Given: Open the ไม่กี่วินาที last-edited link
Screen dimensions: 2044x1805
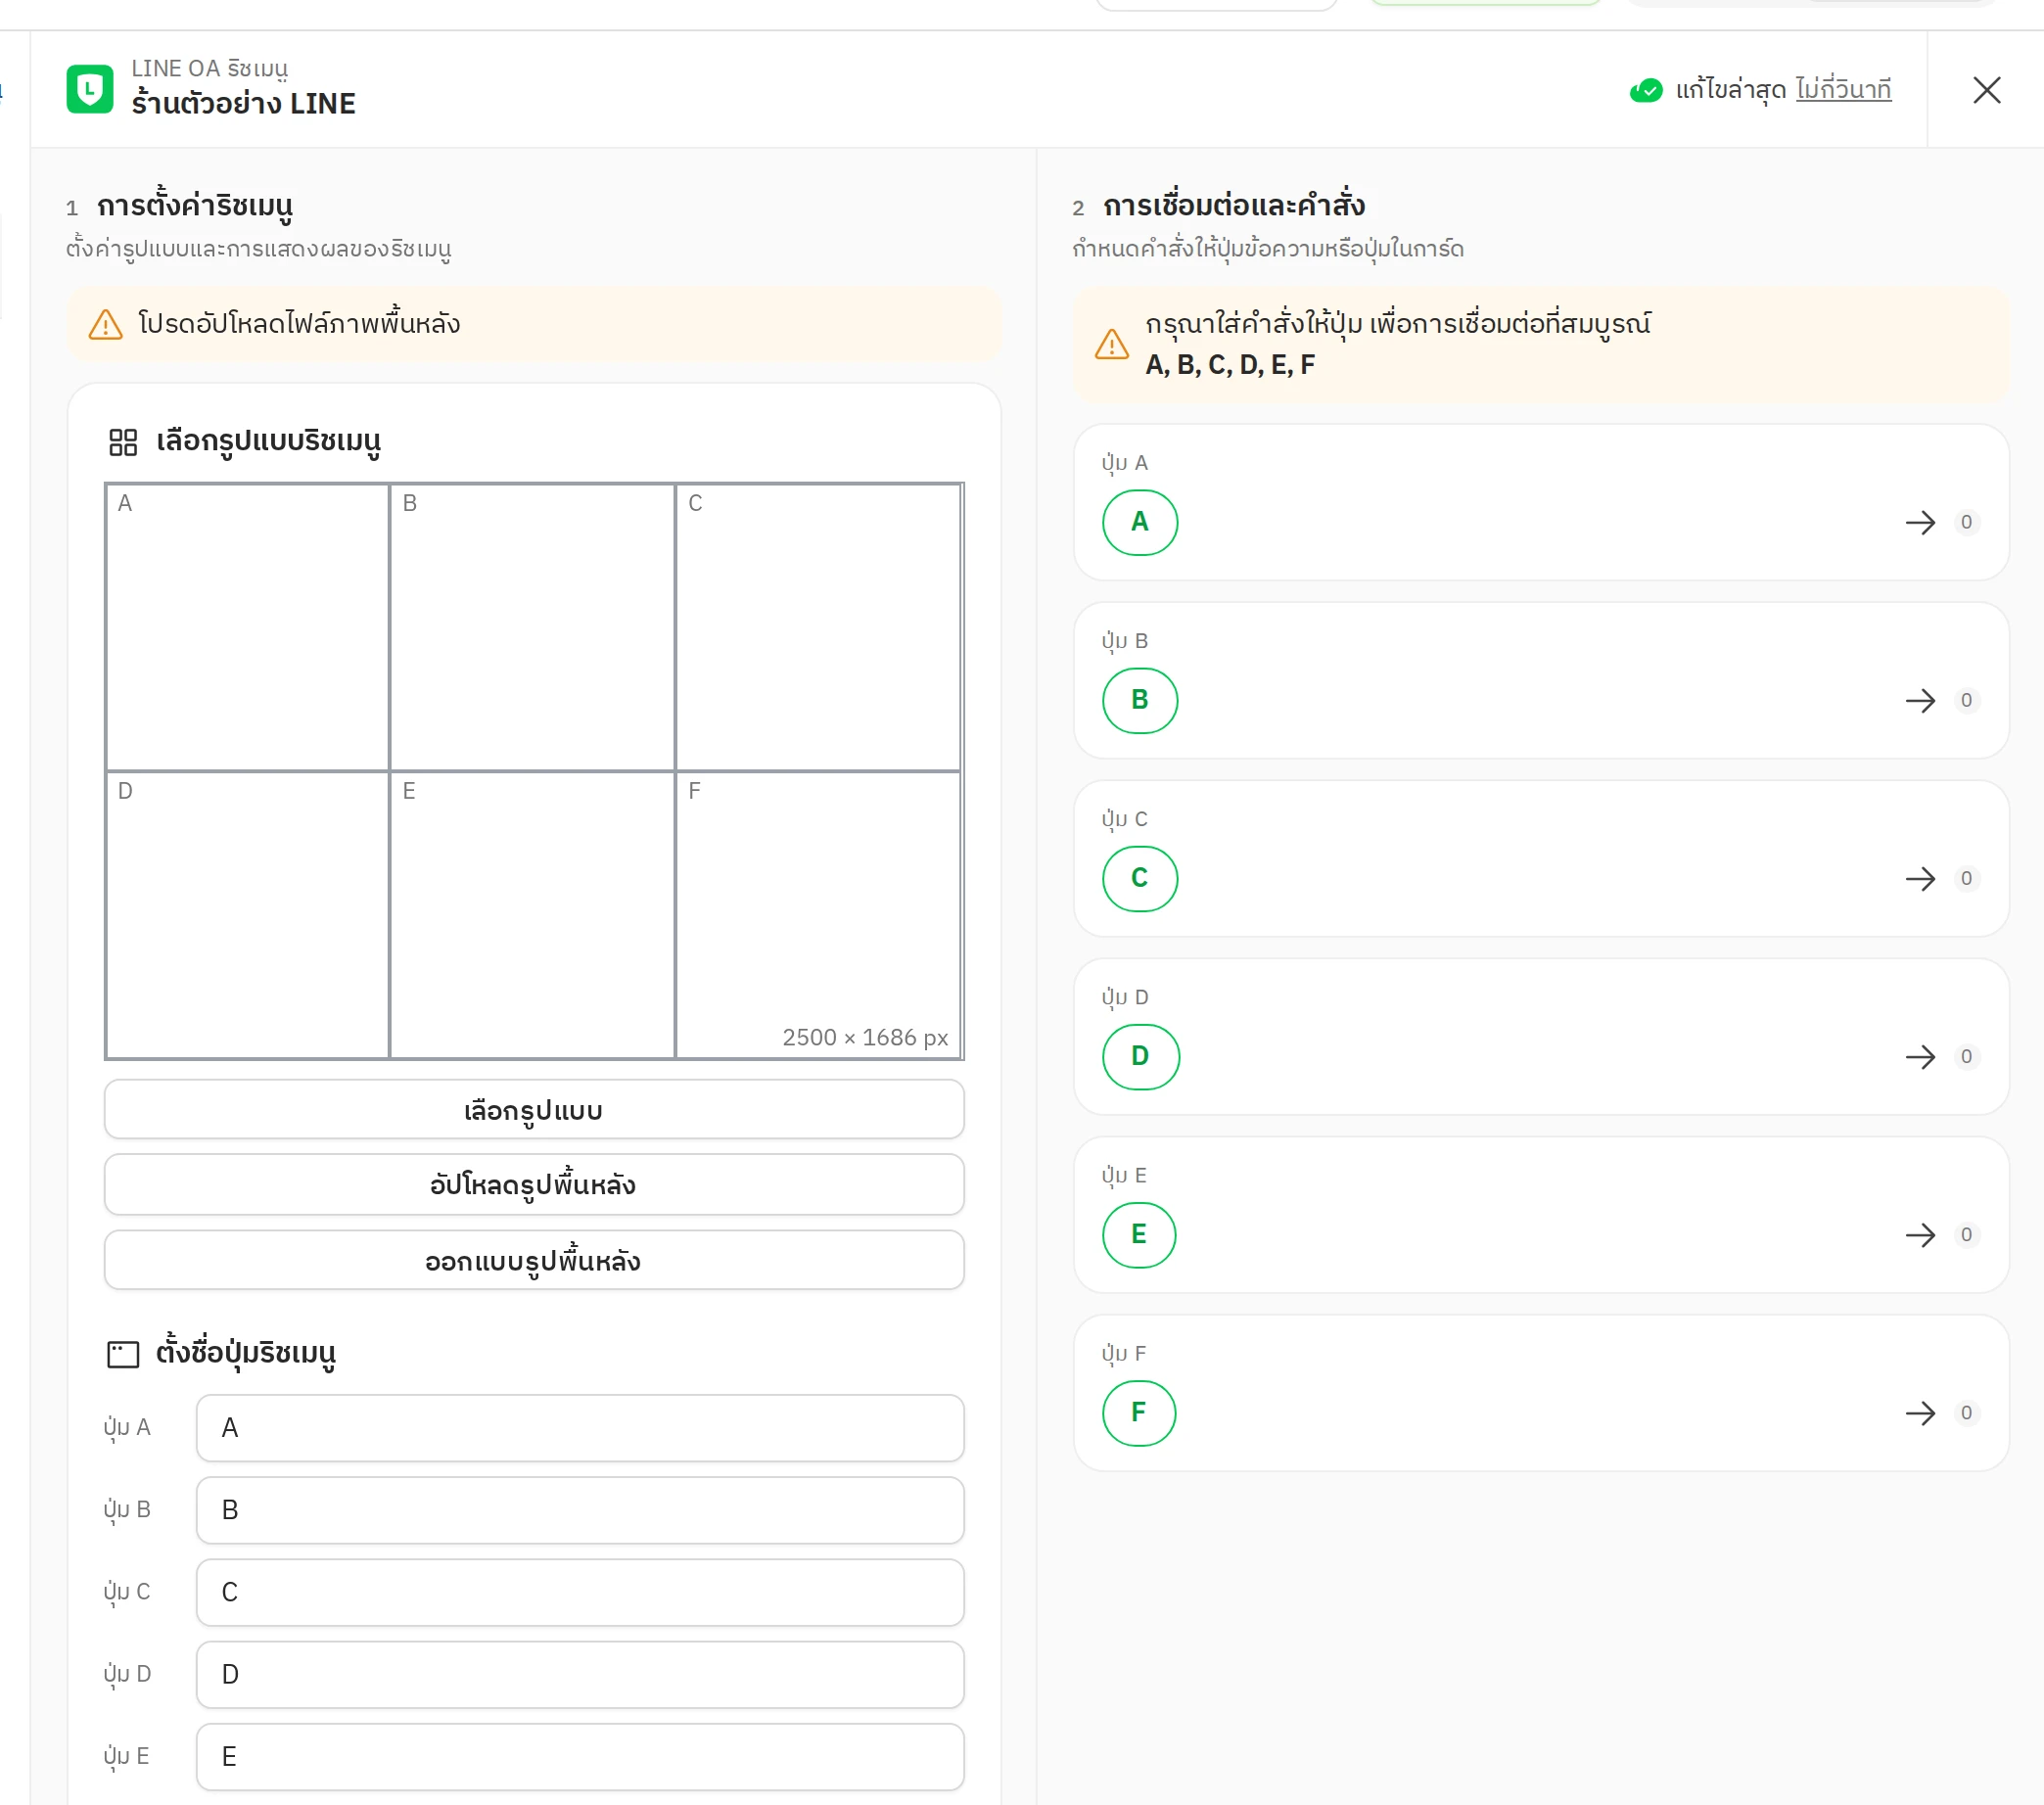Looking at the screenshot, I should coord(1843,90).
